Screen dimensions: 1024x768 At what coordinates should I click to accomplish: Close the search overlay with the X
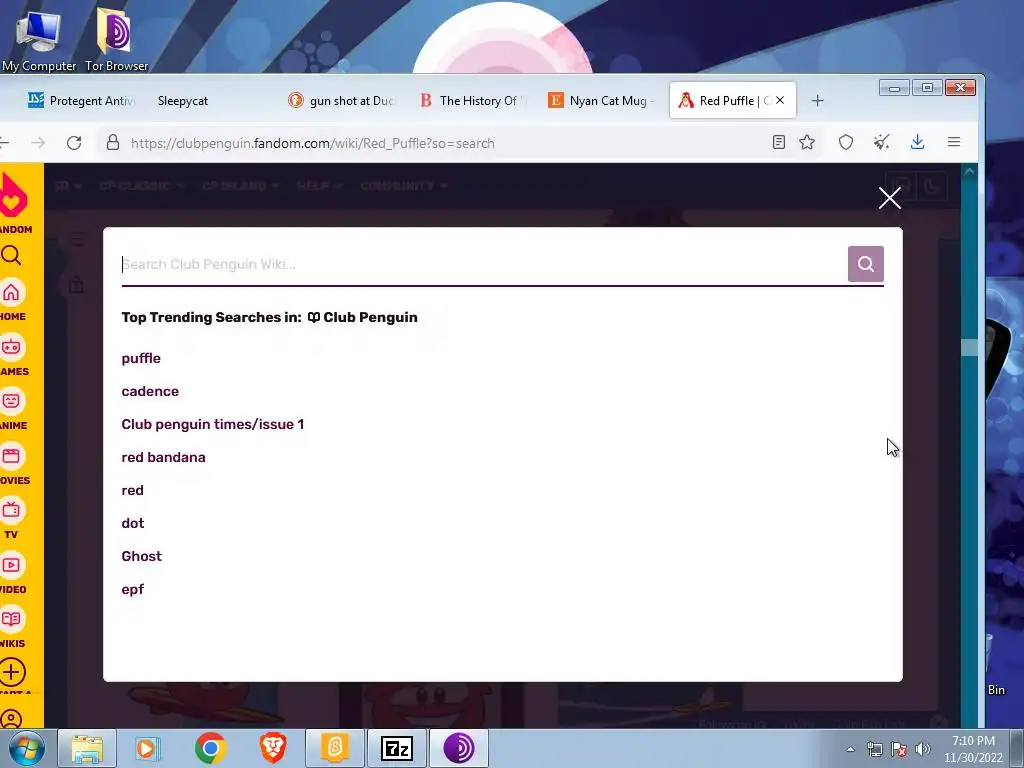click(889, 198)
